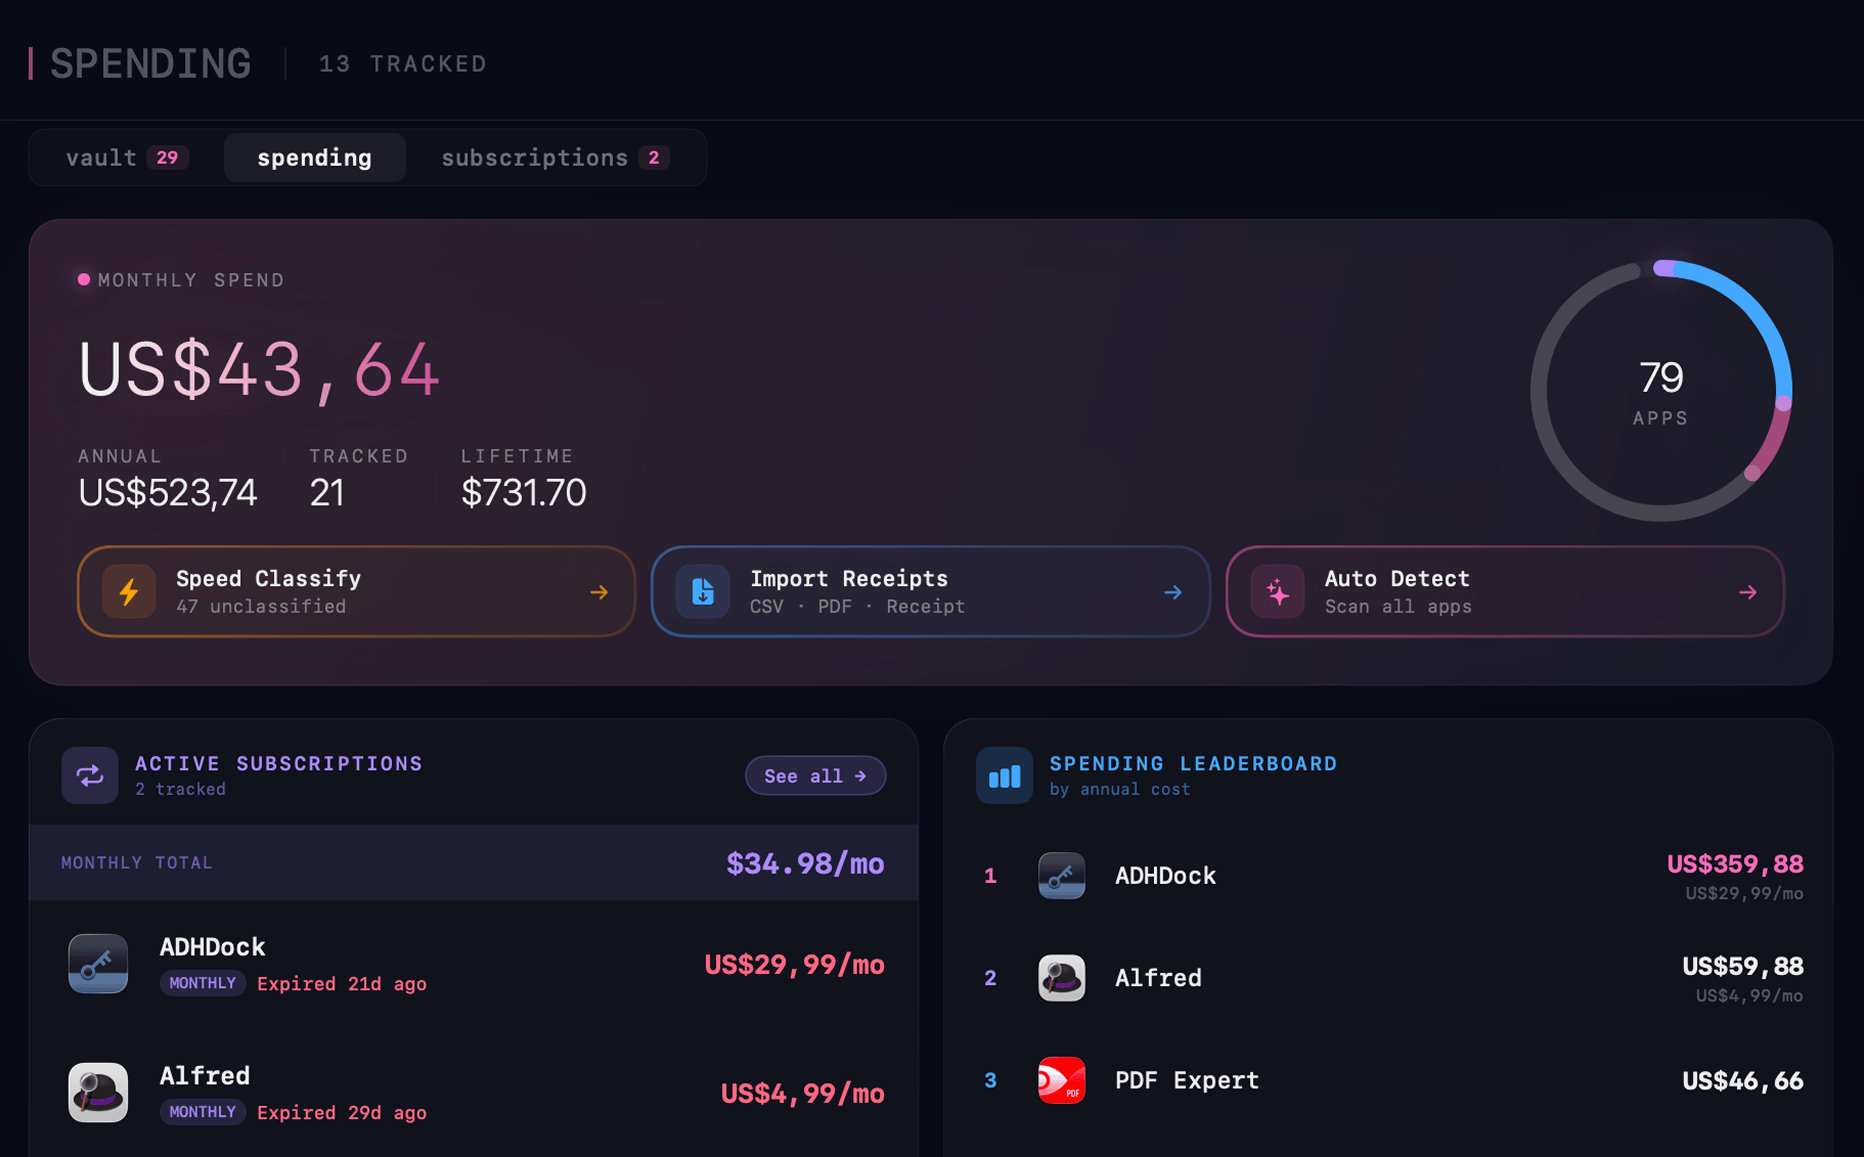Screen dimensions: 1864x1157
Task: Click ADHDock app icon in Active Subscriptions
Action: (x=98, y=964)
